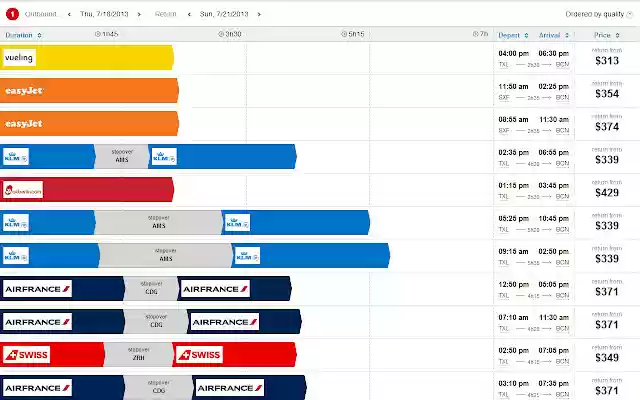Sort results by Arrival time
Image resolution: width=640 pixels, height=400 pixels.
click(554, 36)
